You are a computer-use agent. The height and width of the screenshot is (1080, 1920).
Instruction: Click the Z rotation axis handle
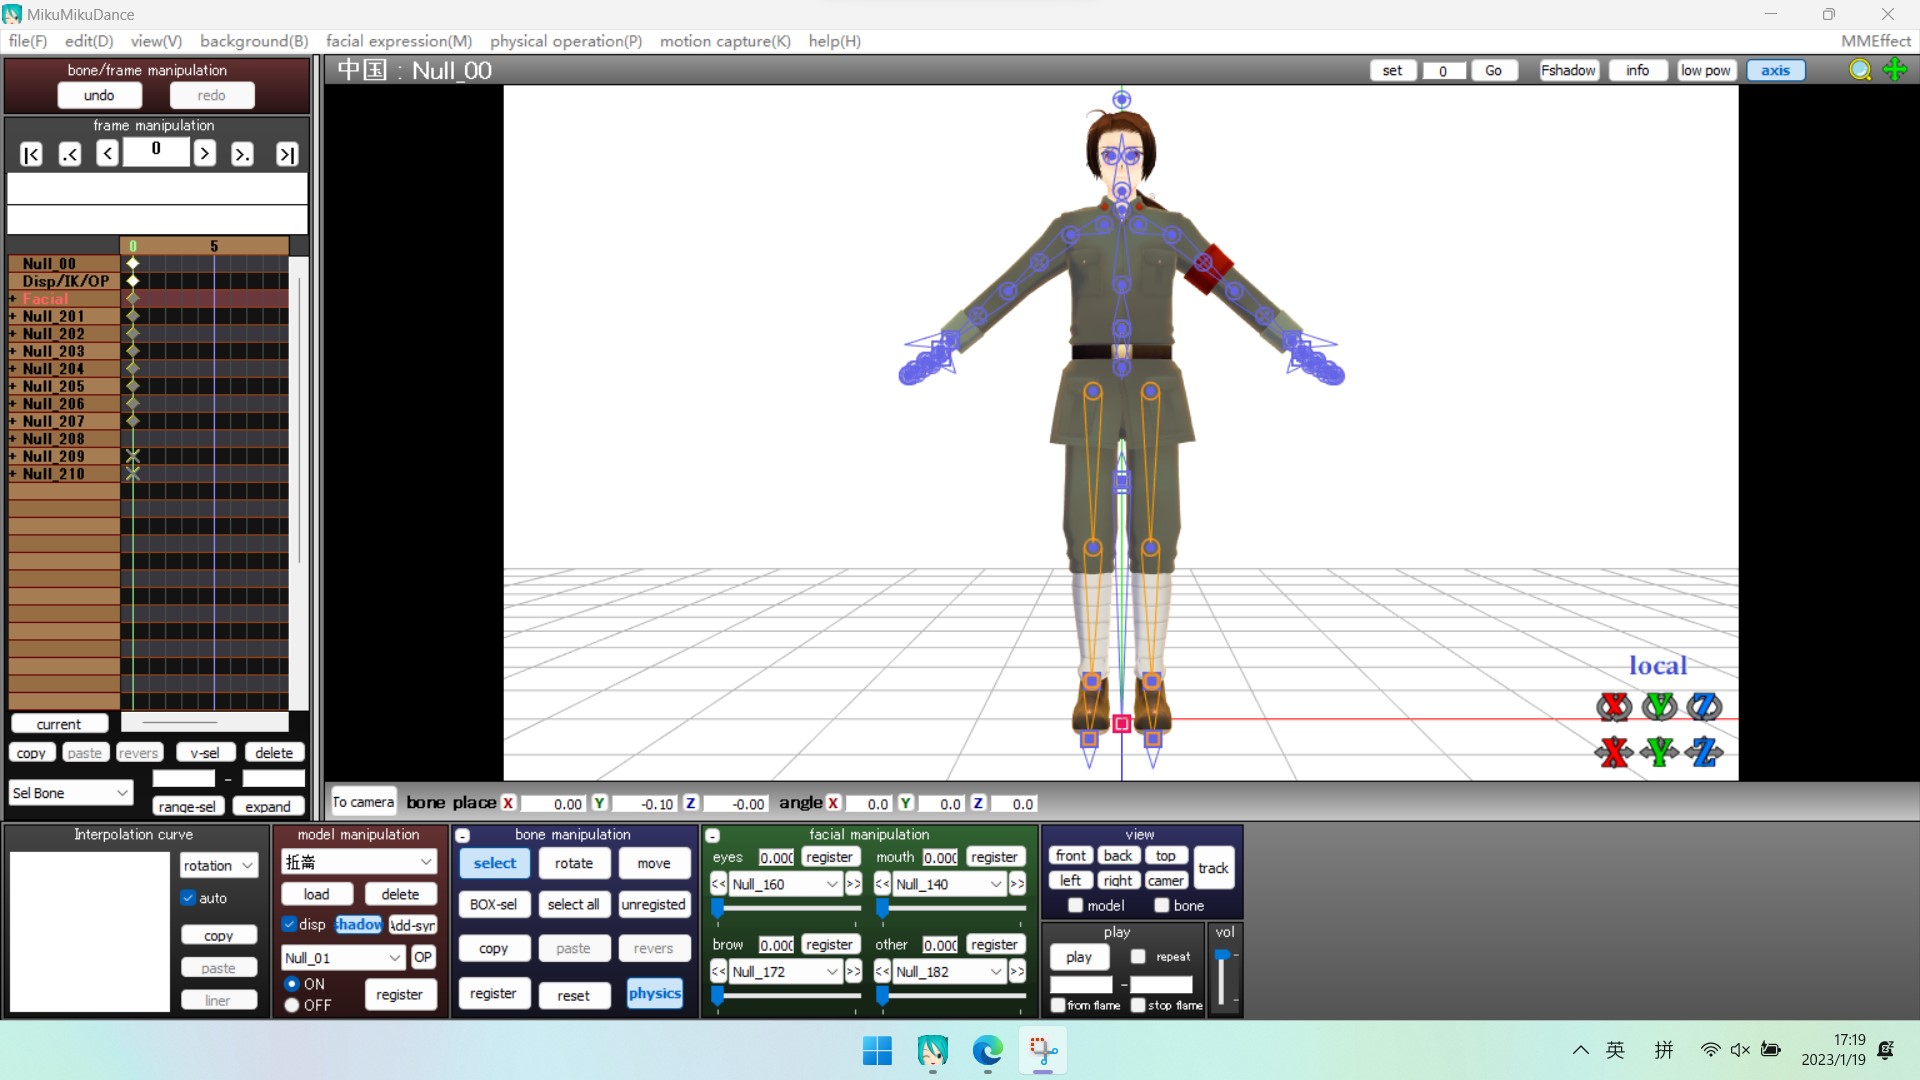(1704, 707)
